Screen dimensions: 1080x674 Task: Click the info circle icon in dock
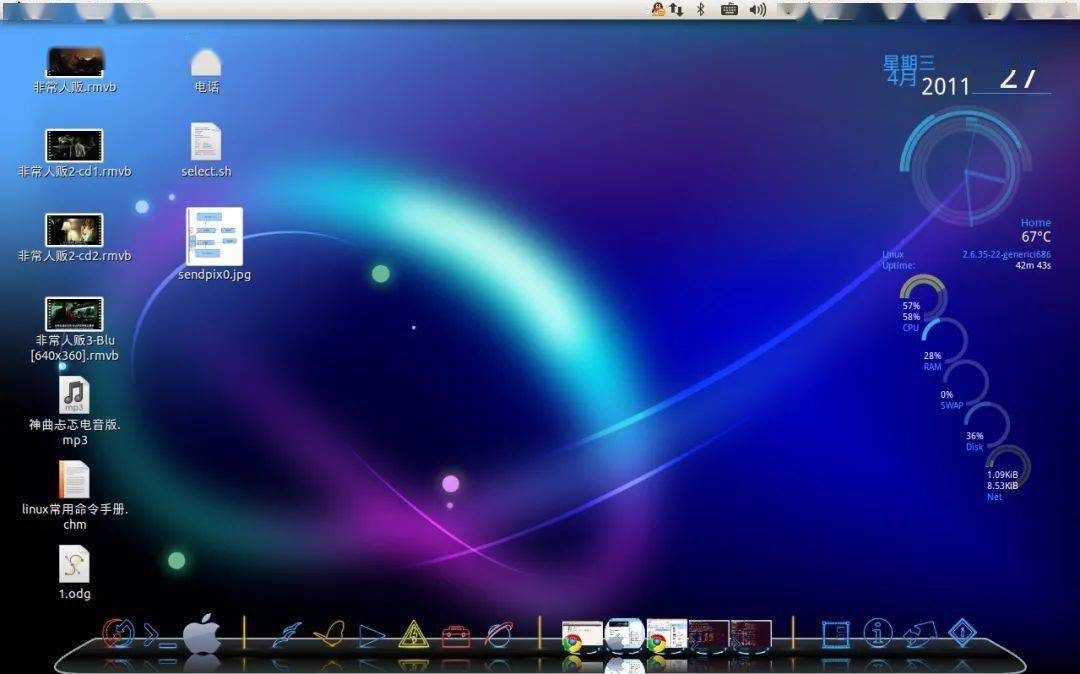tap(878, 633)
